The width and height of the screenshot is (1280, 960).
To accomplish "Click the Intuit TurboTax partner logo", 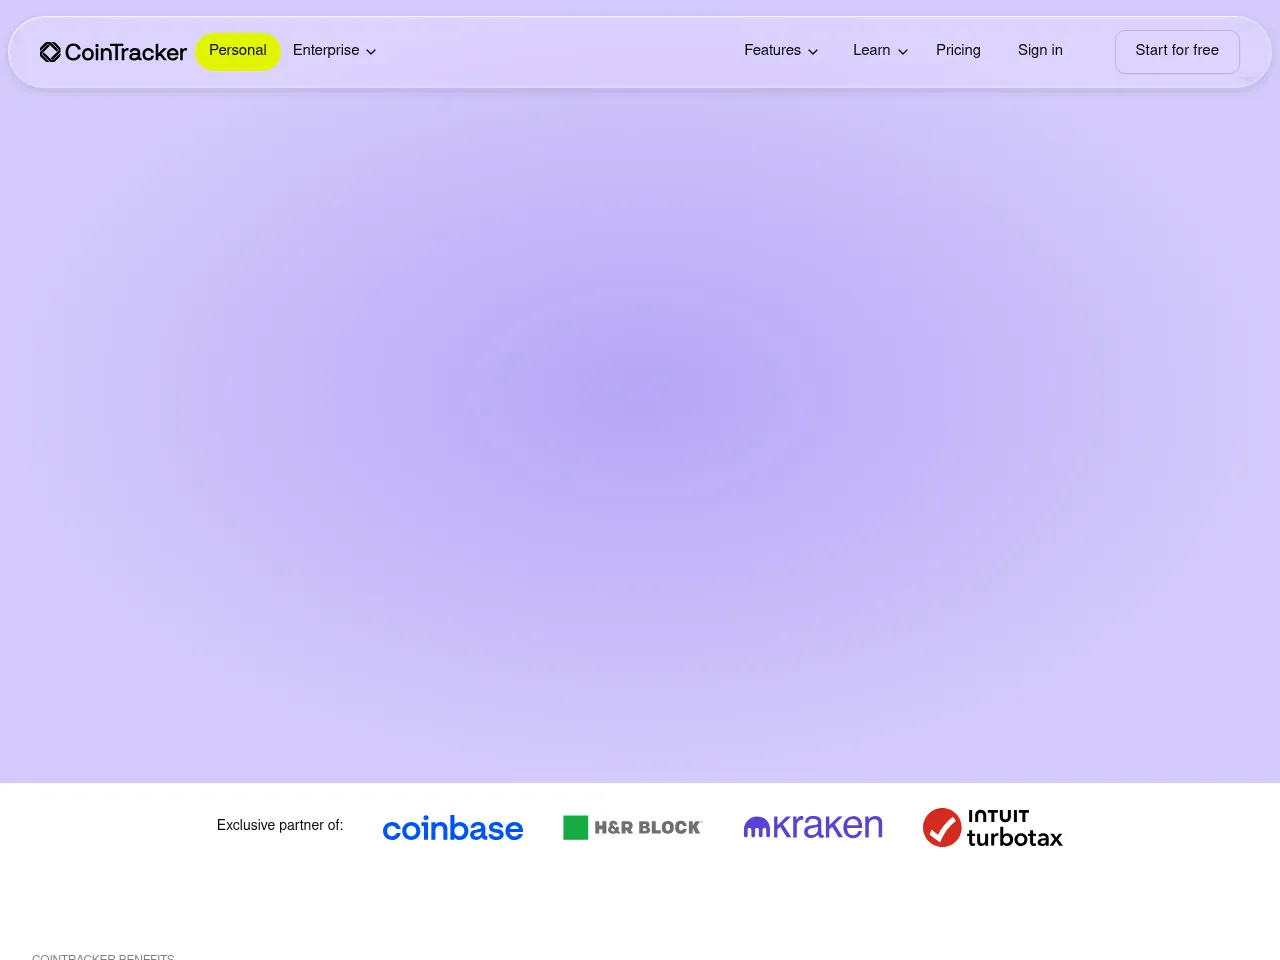I will point(992,827).
